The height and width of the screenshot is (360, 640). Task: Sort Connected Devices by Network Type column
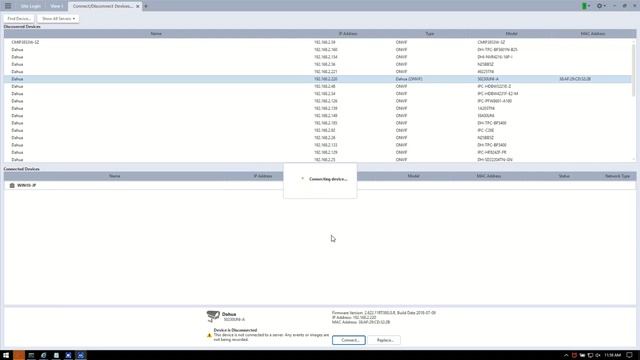click(618, 176)
